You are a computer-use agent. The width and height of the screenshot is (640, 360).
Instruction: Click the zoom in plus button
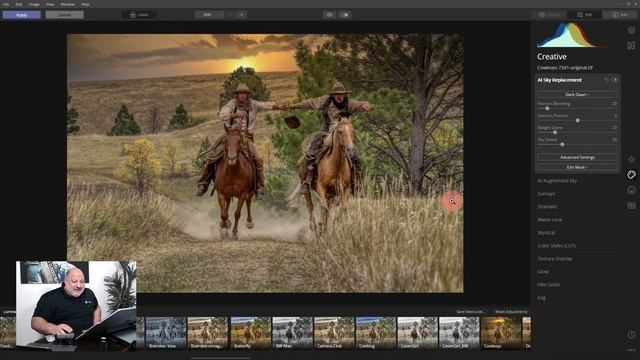(x=242, y=15)
